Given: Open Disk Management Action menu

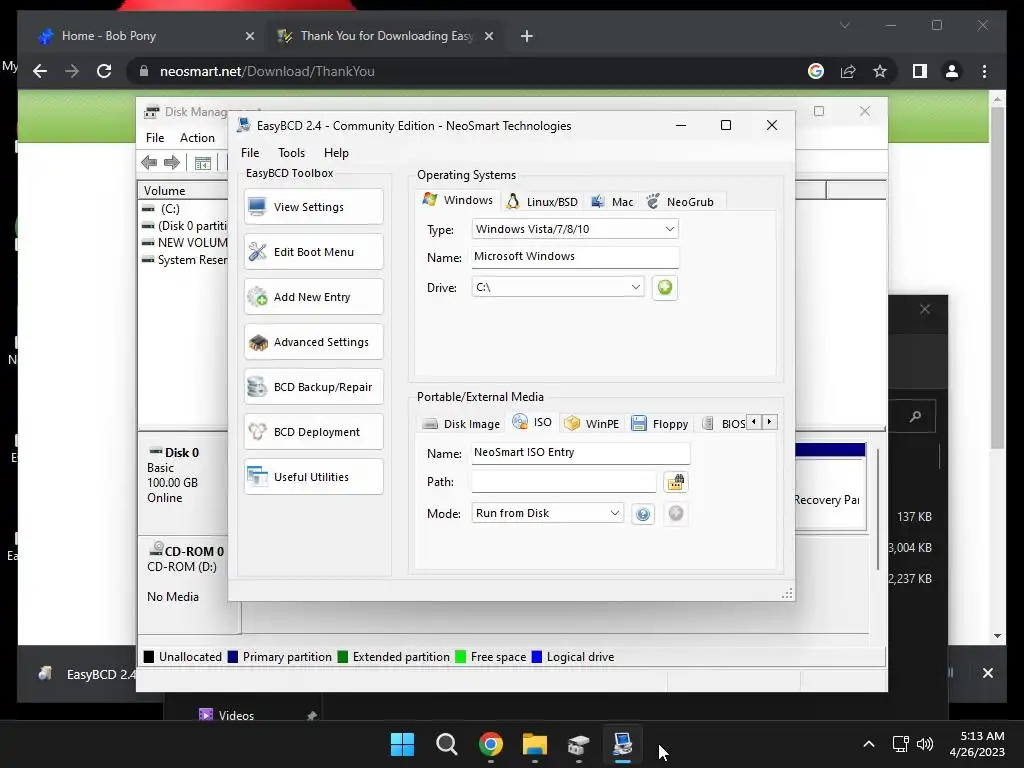Looking at the screenshot, I should pos(197,138).
